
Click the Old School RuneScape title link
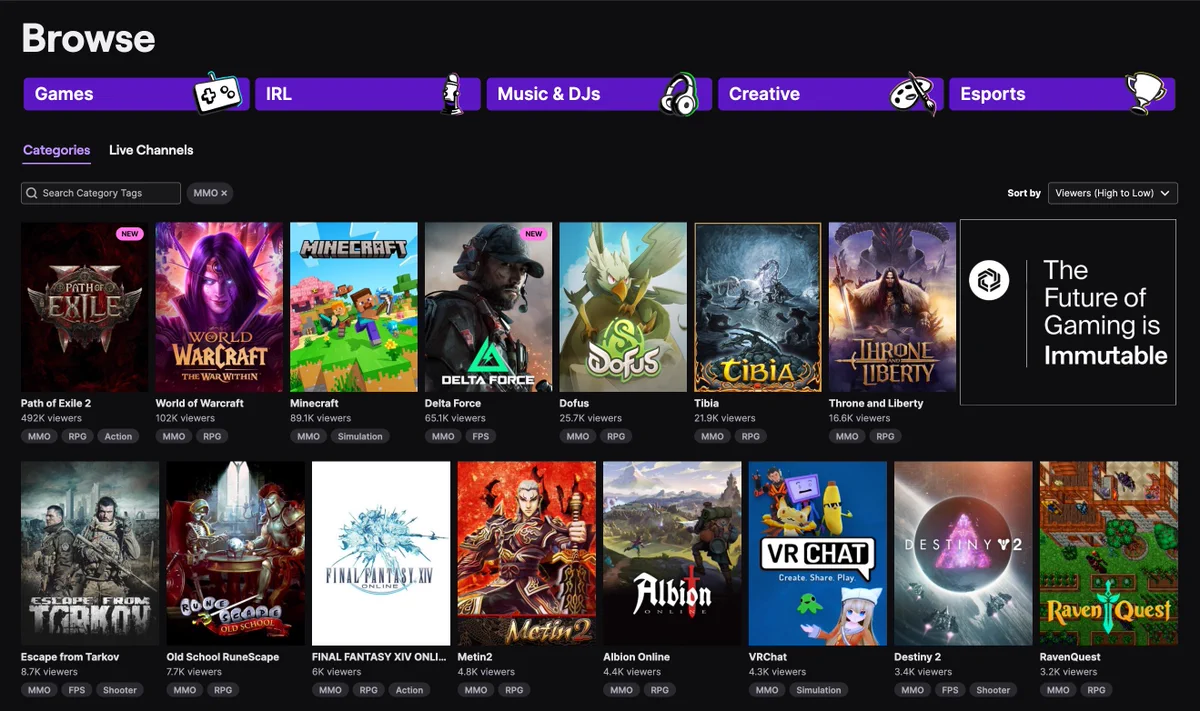coord(223,657)
